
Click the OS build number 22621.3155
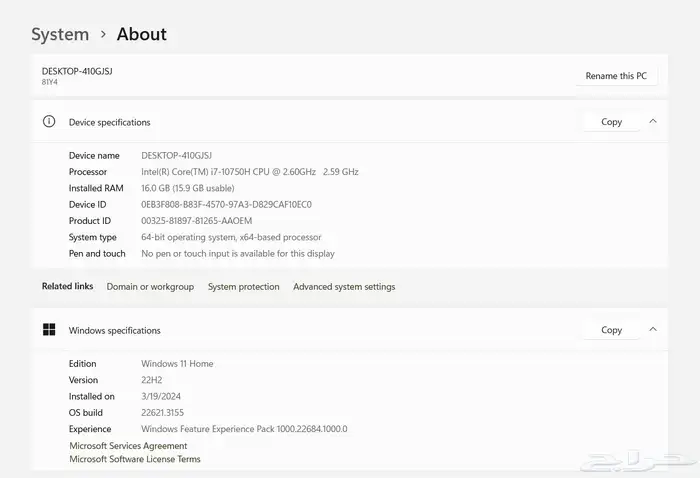point(162,413)
